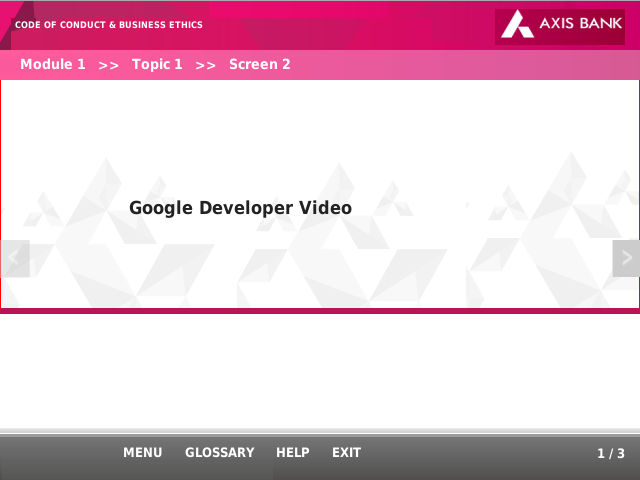
Task: Click the Google Developer Video title
Action: click(x=240, y=208)
